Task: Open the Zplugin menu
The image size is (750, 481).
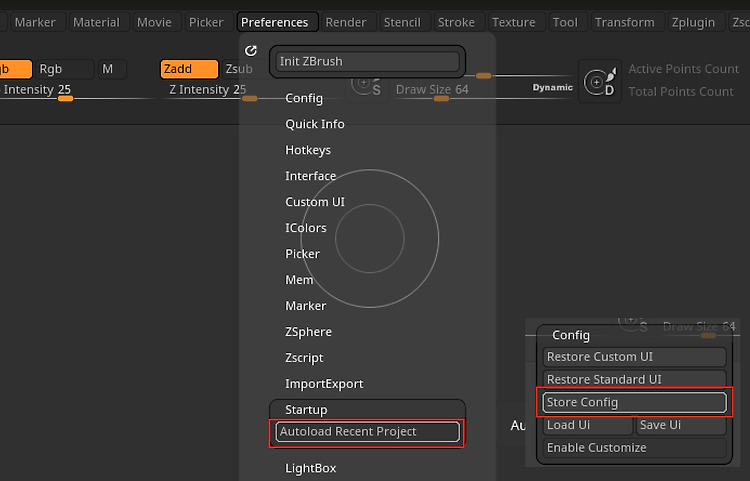Action: pos(693,22)
